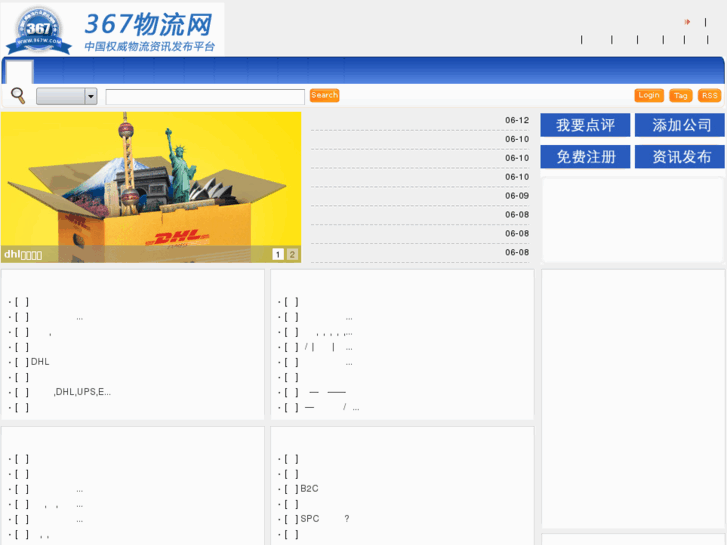727x545 pixels.
Task: Click the 免费注册 button
Action: [x=585, y=156]
